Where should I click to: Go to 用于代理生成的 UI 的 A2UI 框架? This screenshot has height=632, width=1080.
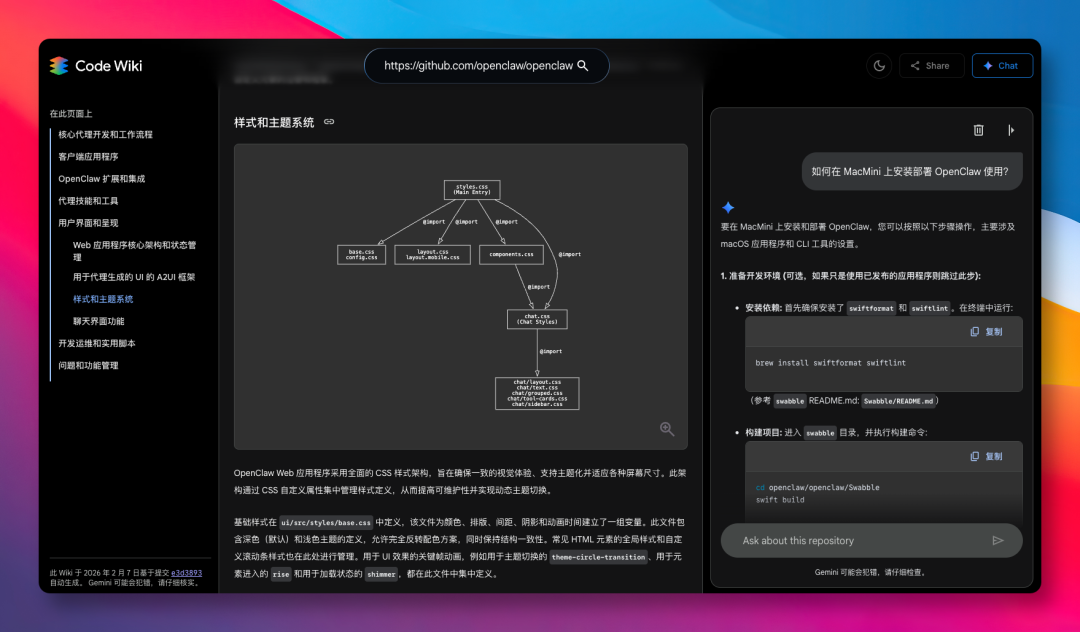[x=134, y=277]
